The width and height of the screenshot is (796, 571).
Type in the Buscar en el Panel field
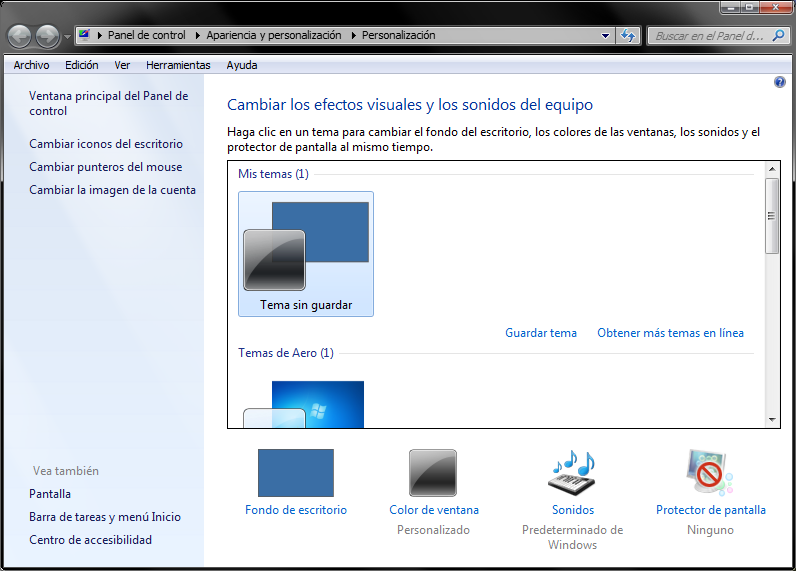710,35
